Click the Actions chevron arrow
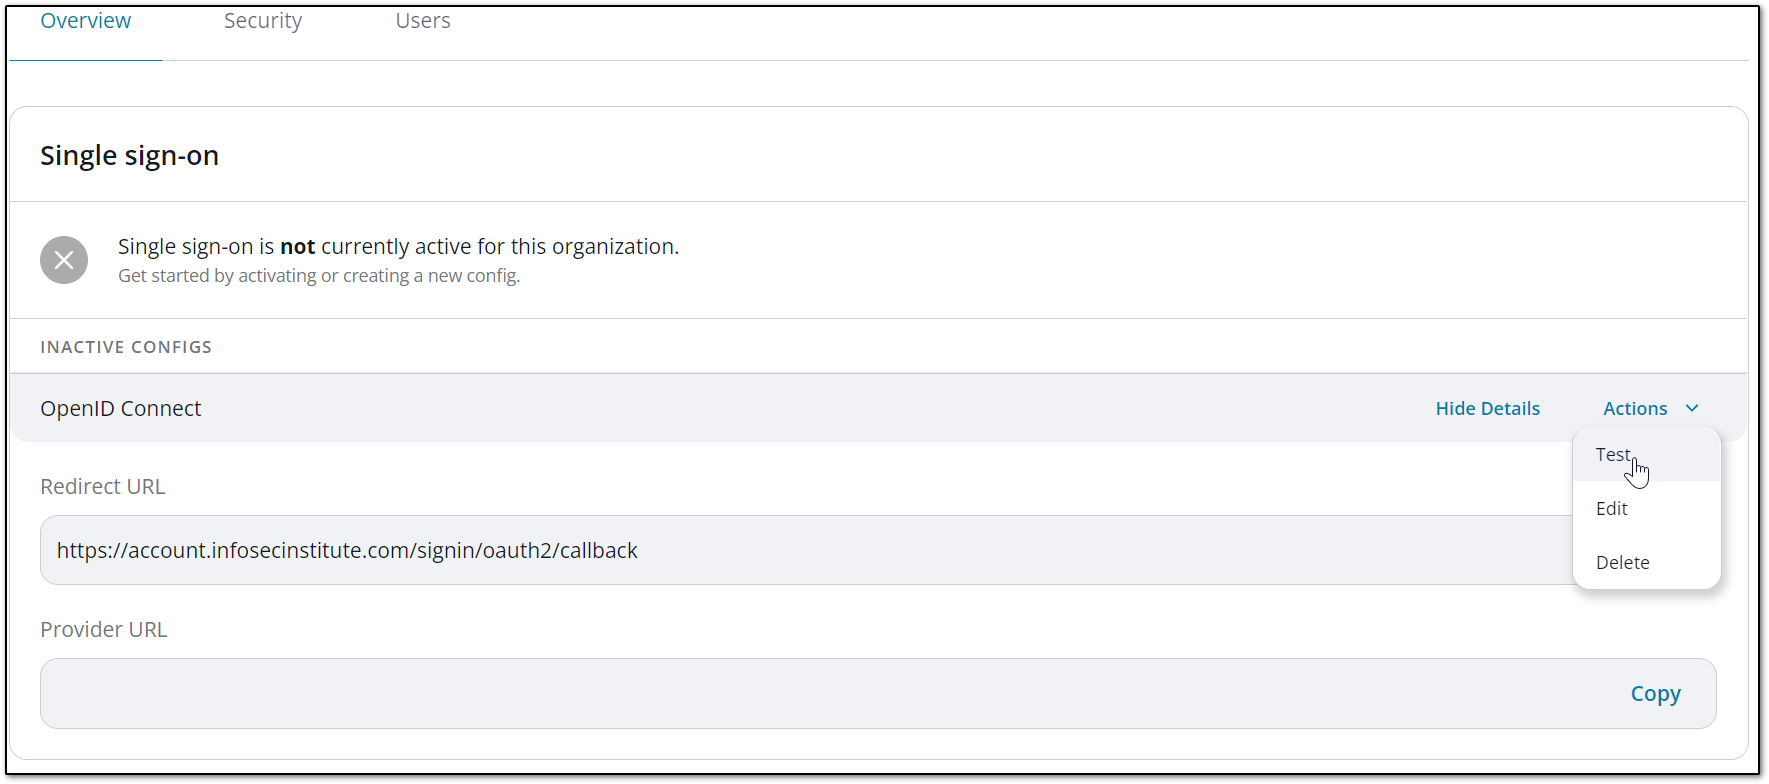Viewport: 1769px width, 784px height. pyautogui.click(x=1692, y=408)
